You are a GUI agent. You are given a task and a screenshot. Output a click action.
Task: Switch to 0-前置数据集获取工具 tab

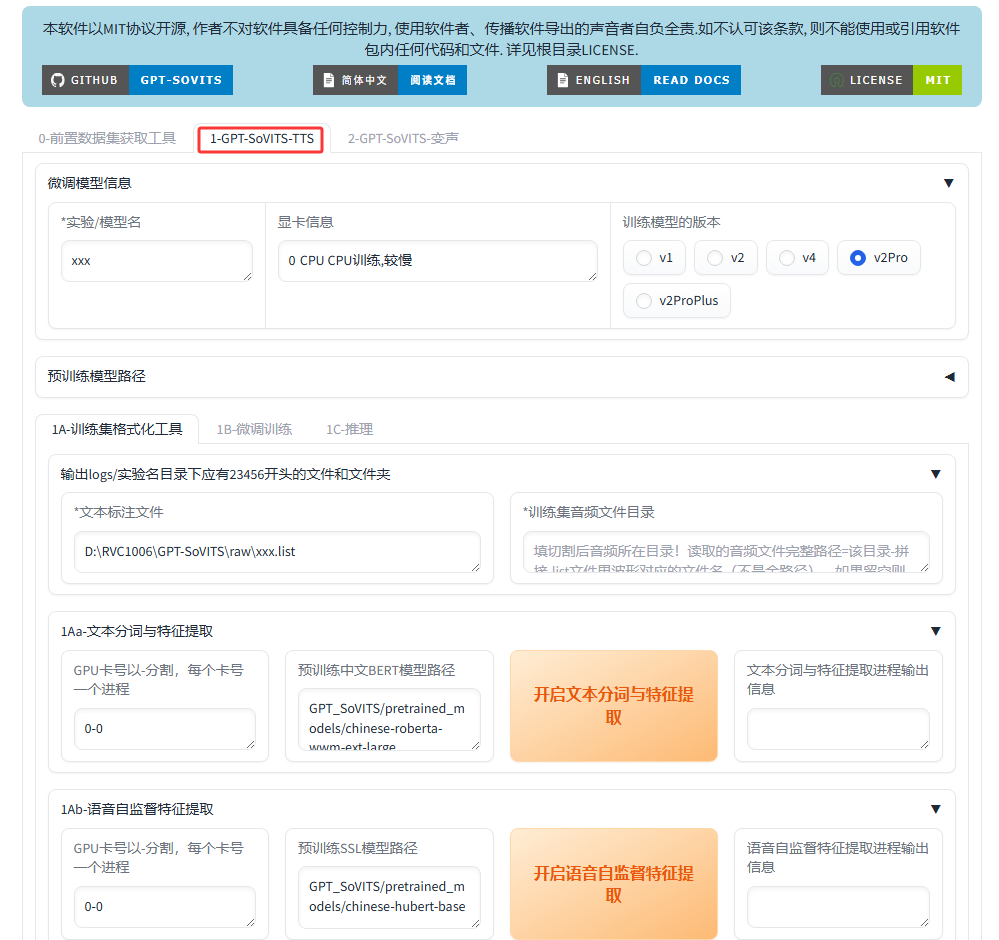tap(107, 139)
